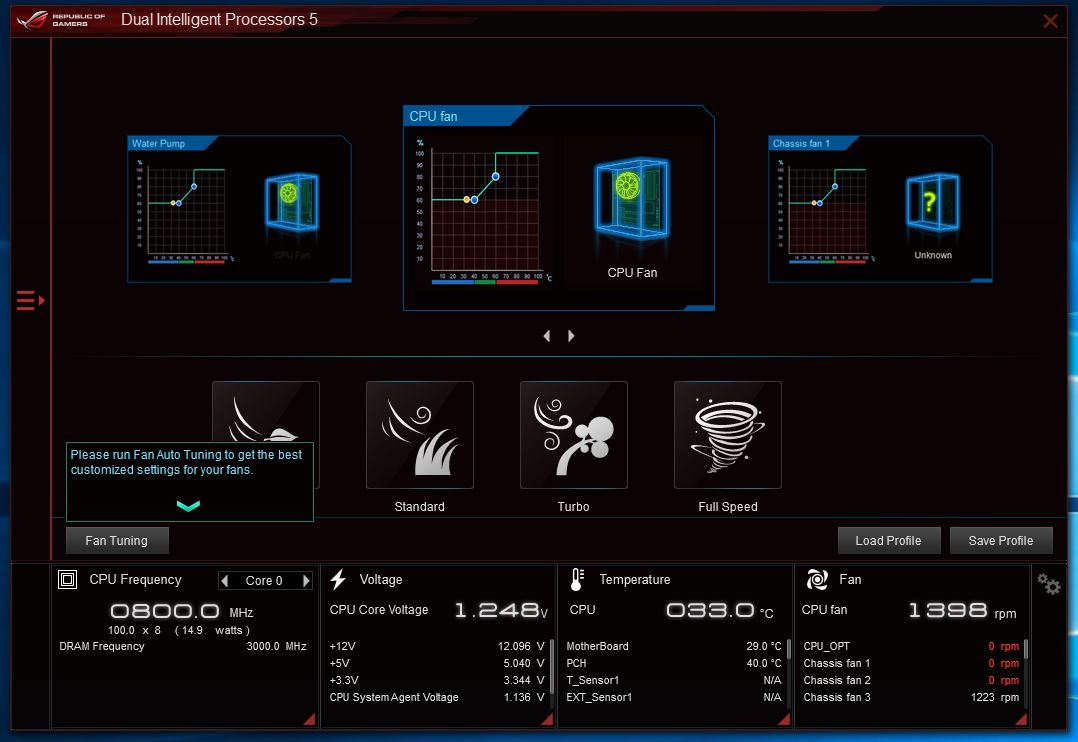Select the Turbo fan mode icon

click(573, 435)
